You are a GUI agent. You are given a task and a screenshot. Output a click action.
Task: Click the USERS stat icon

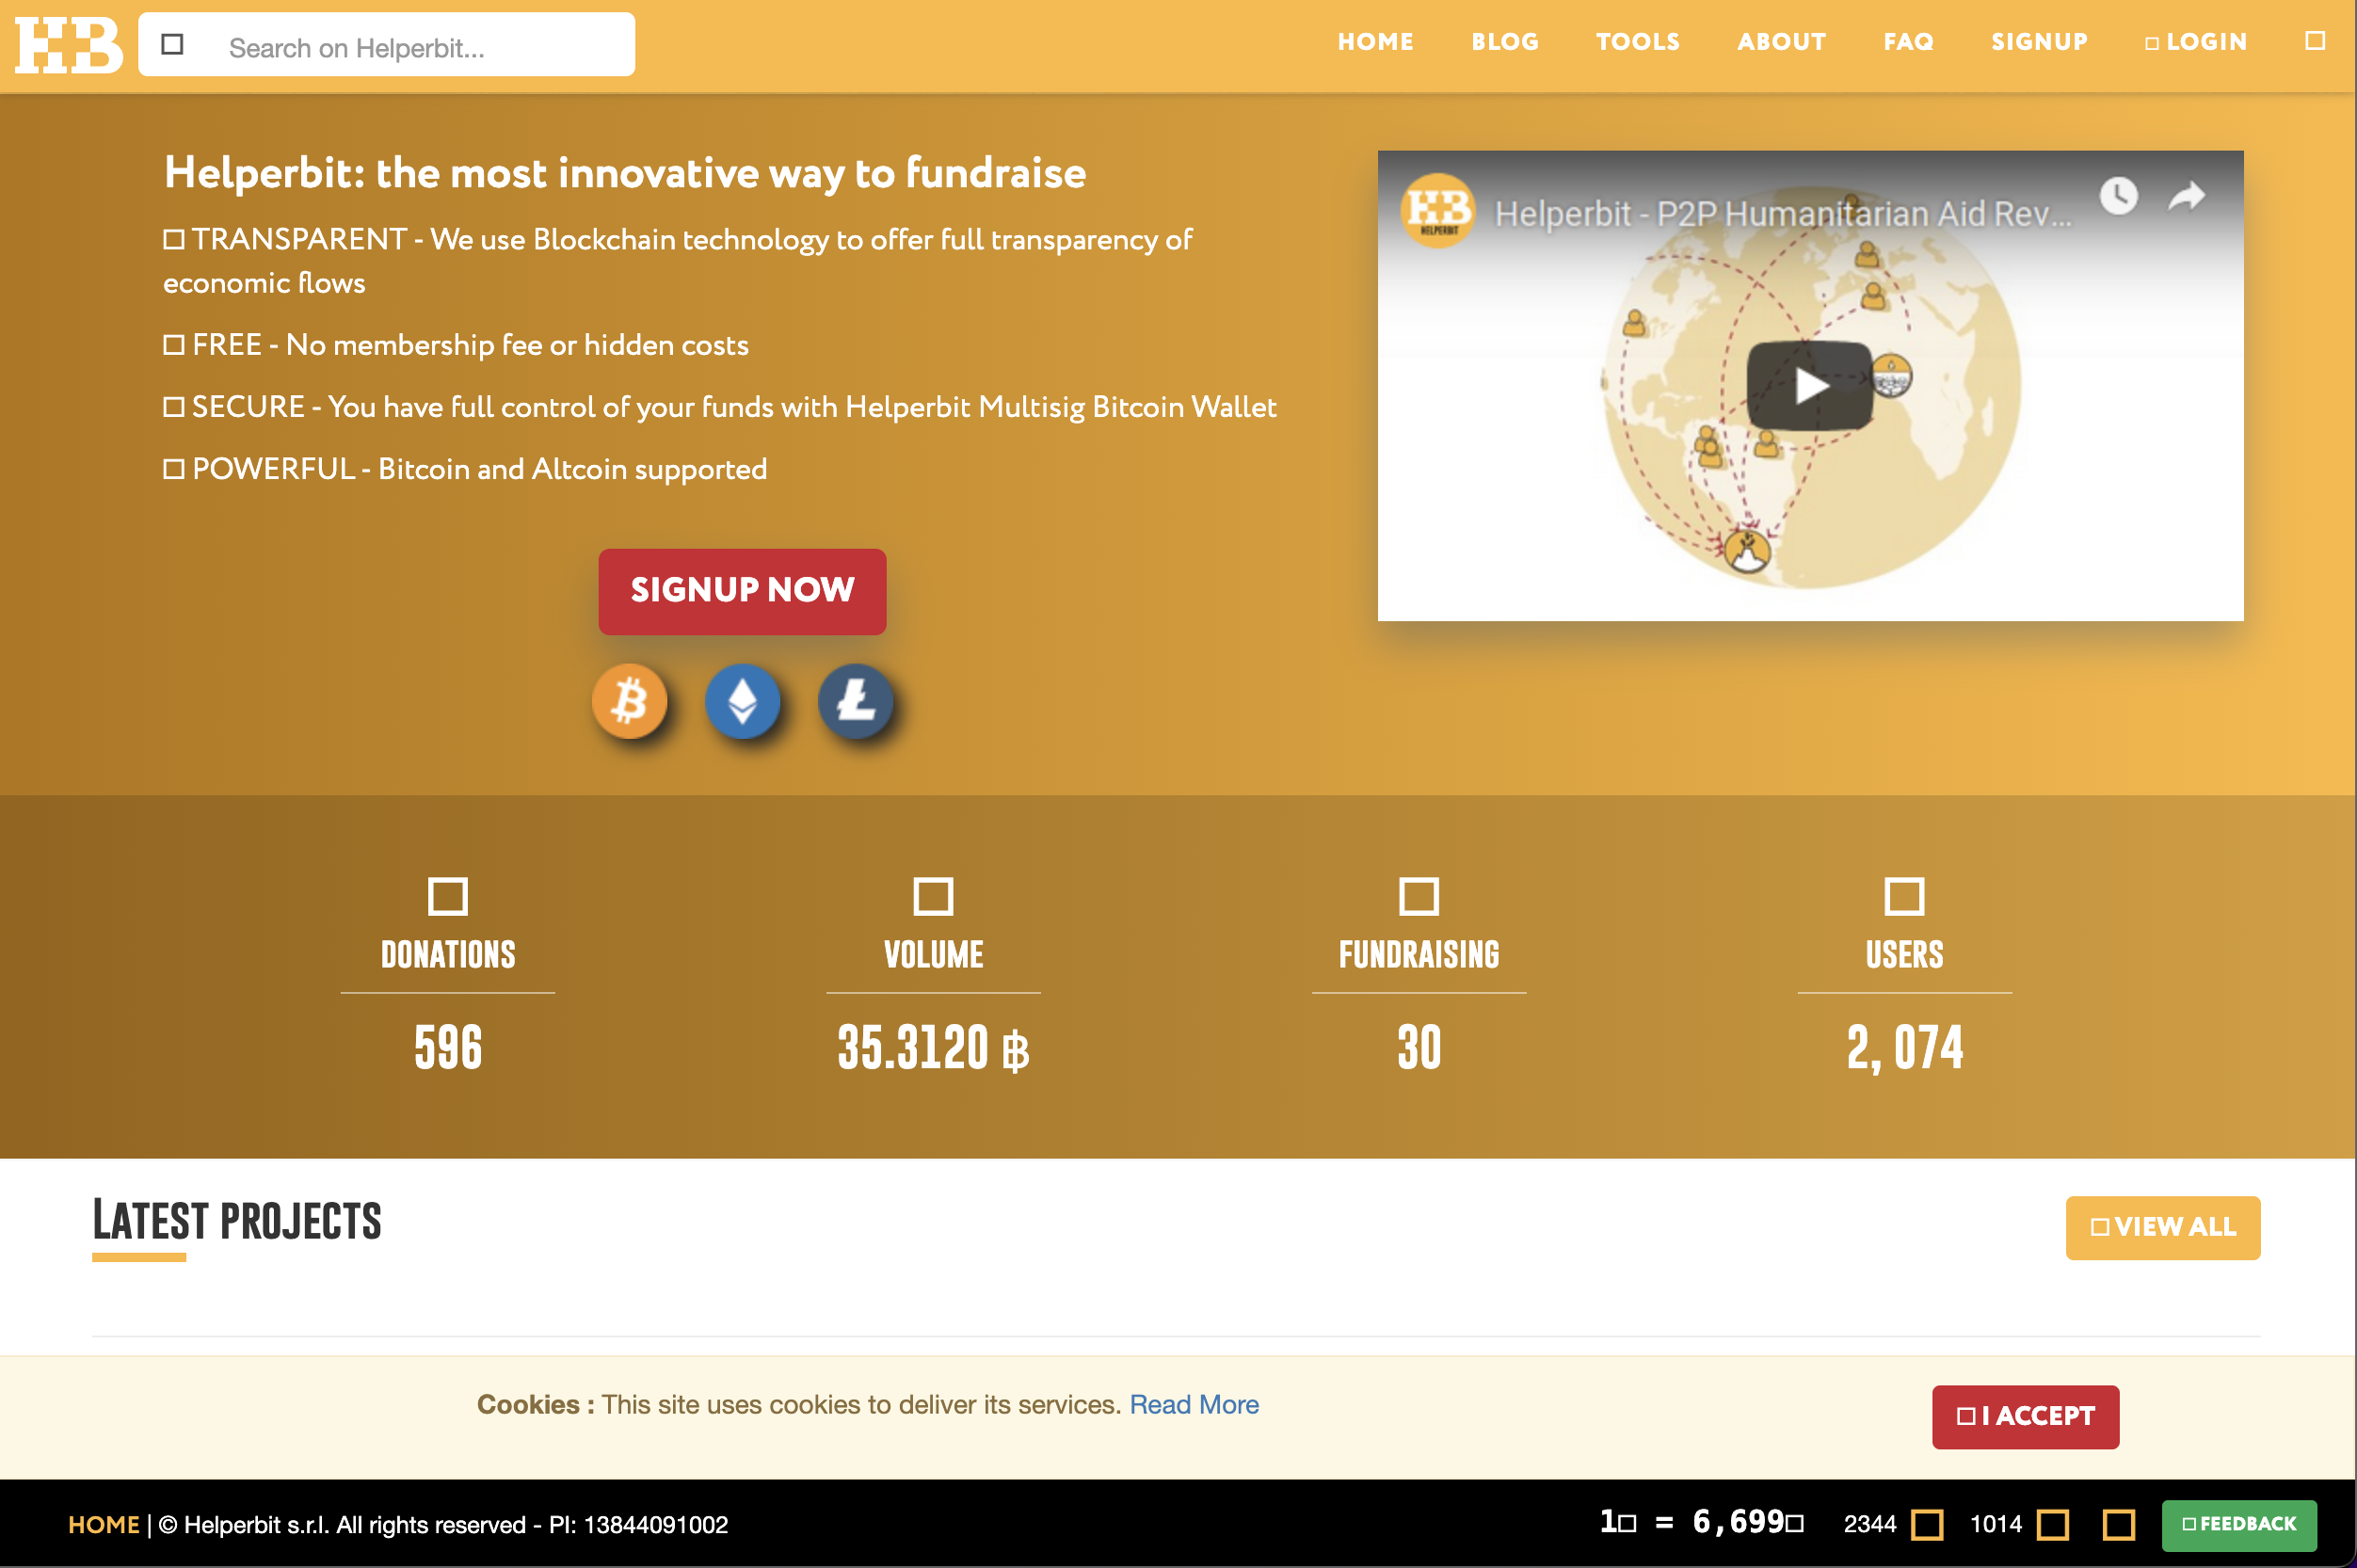1904,896
